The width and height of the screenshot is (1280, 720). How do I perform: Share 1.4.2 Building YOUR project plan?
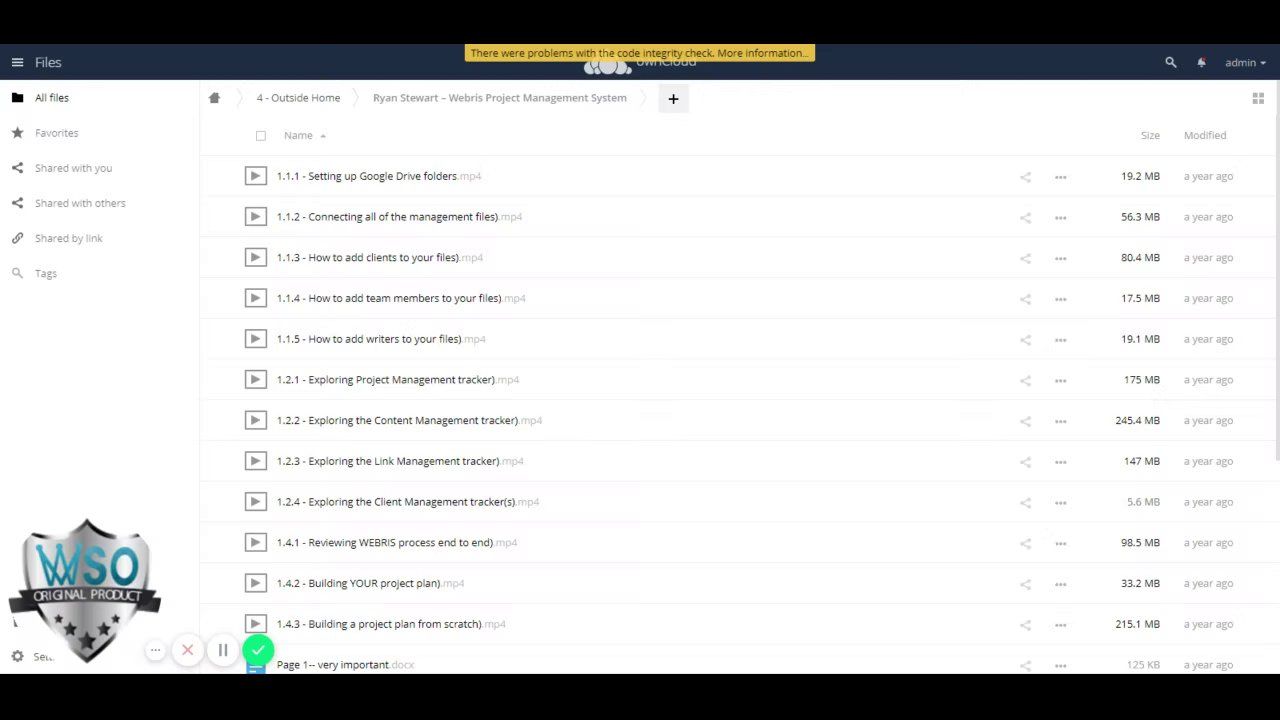(x=1025, y=584)
